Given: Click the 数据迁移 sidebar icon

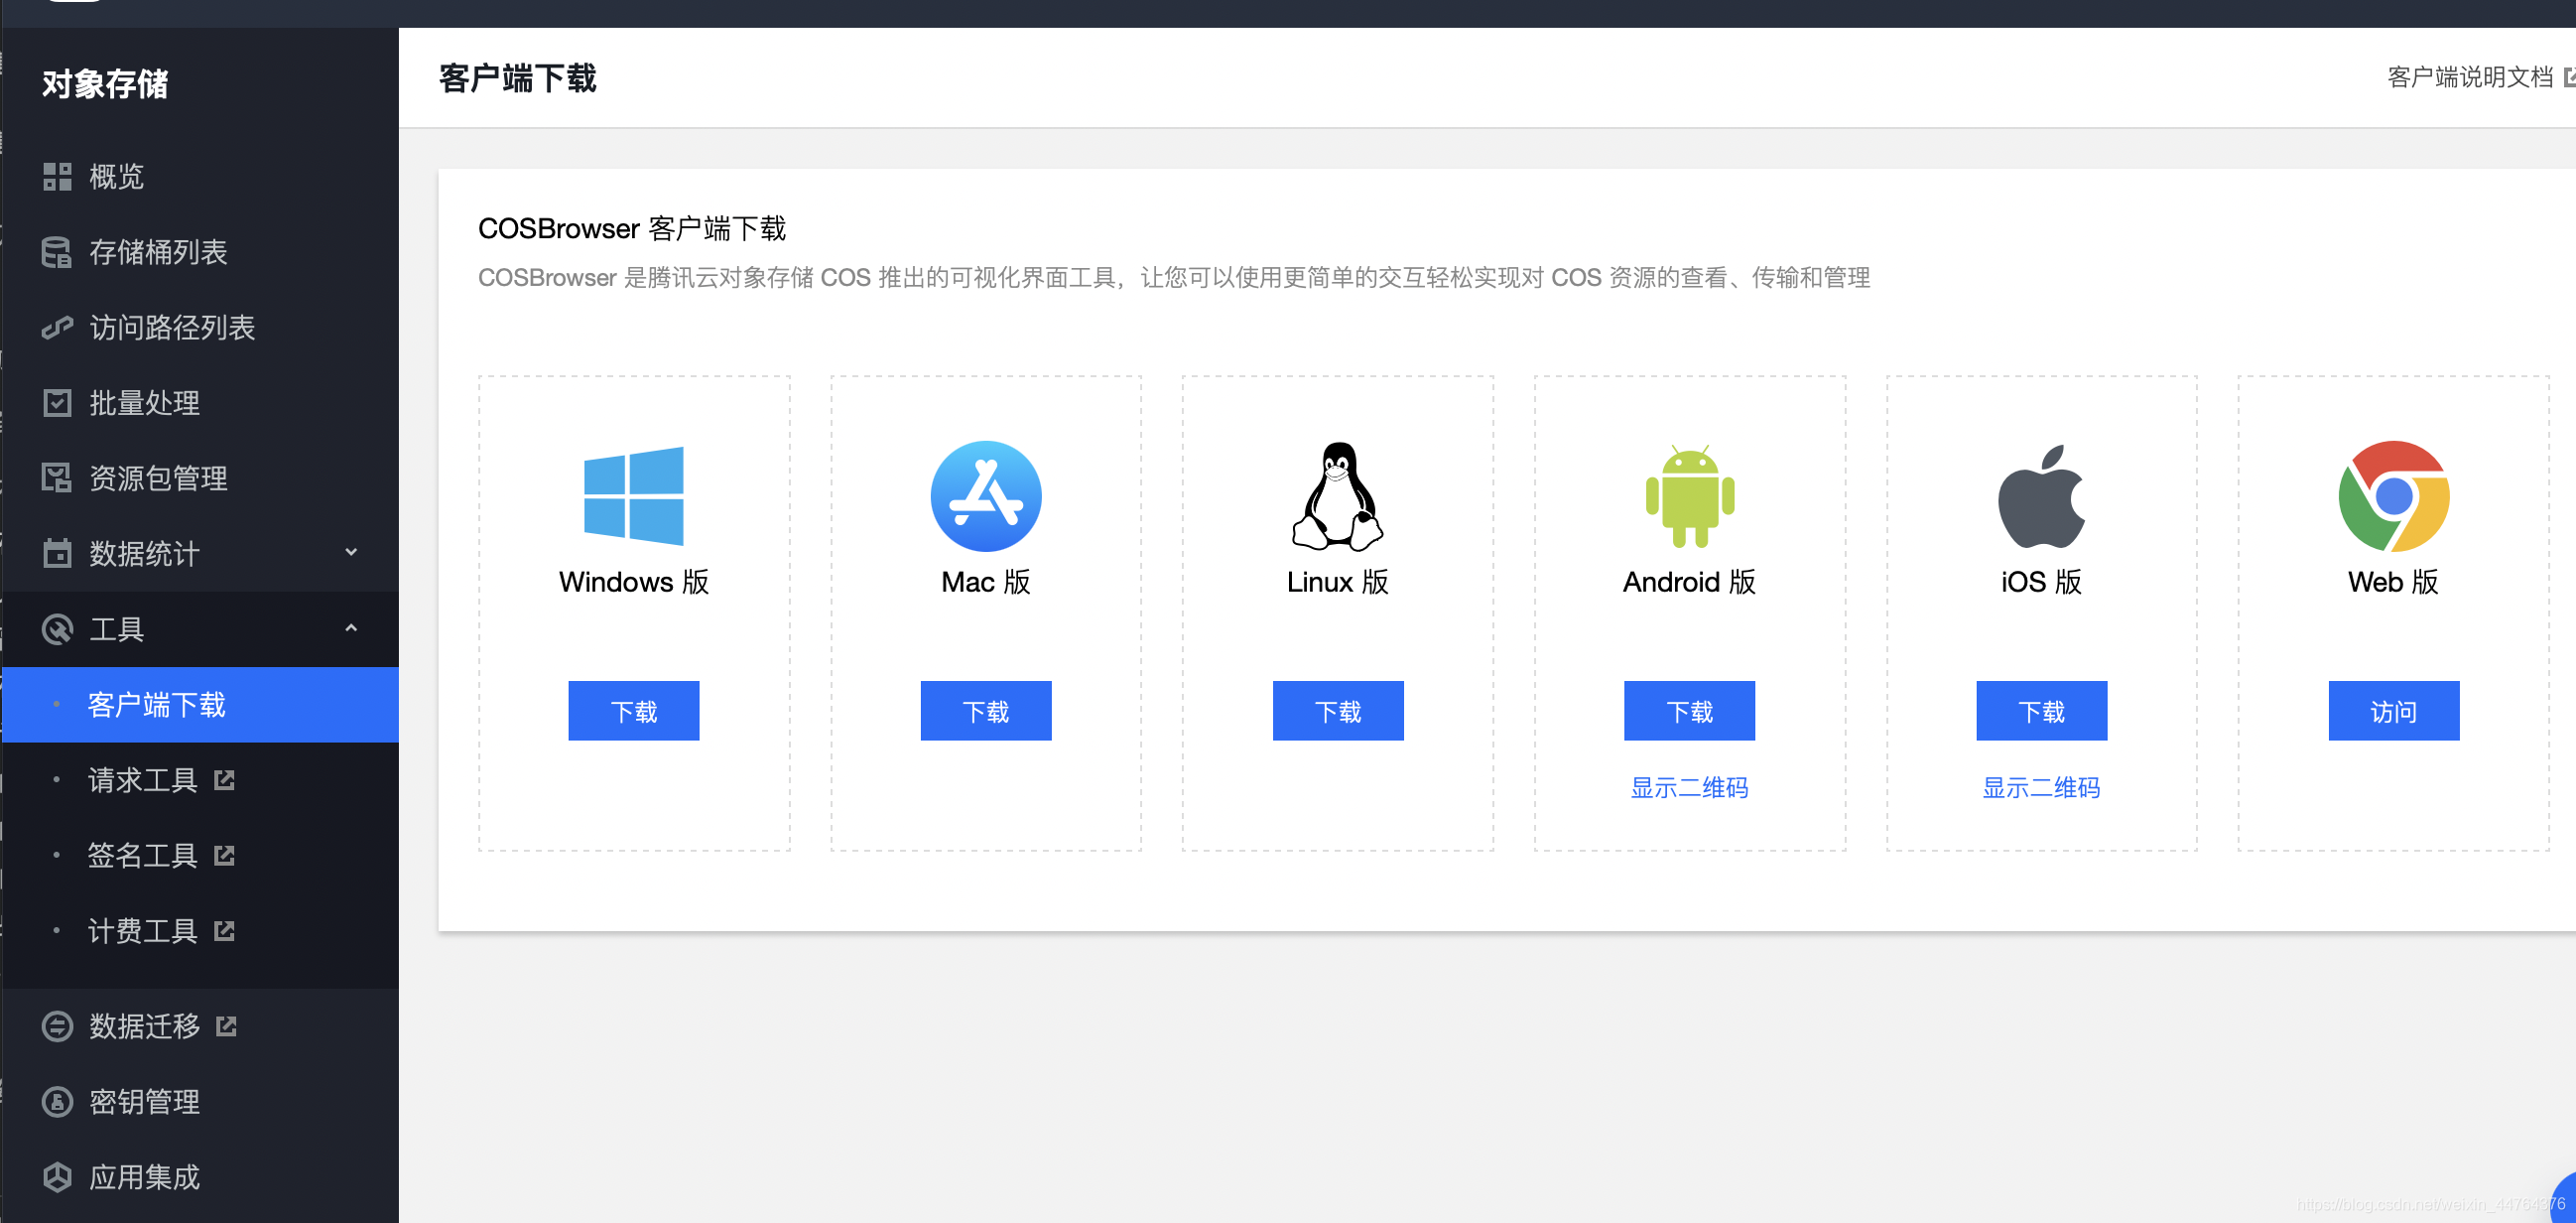Looking at the screenshot, I should pos(57,1026).
